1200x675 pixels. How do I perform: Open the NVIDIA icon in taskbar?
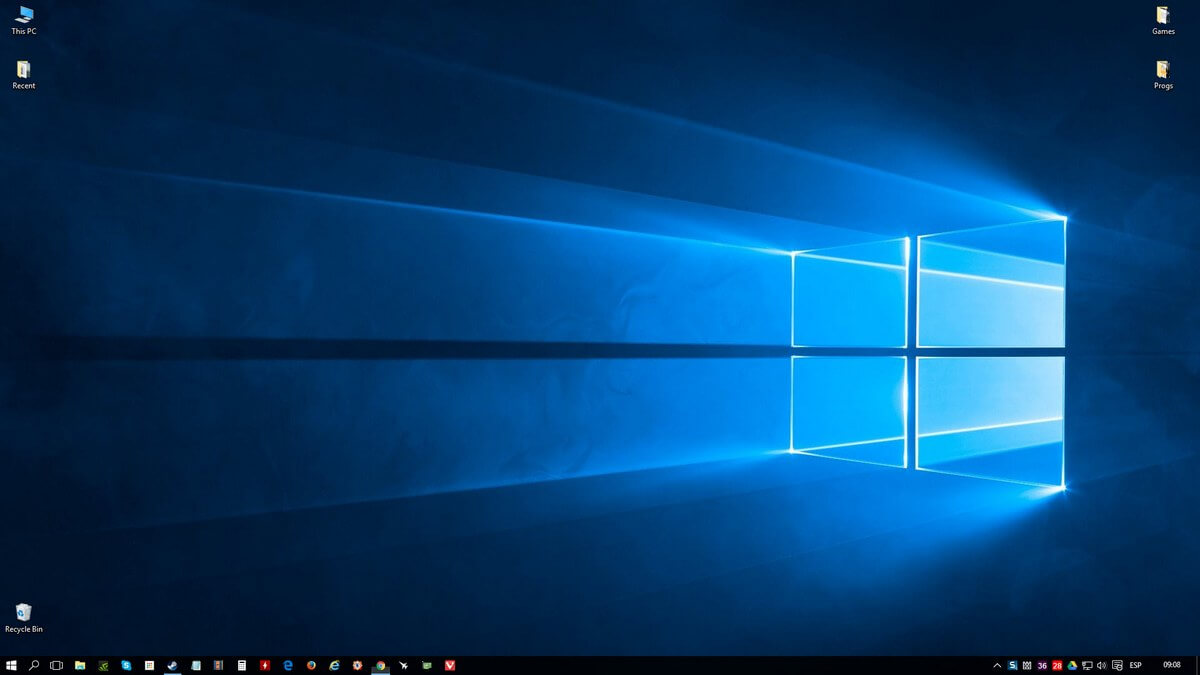(x=103, y=665)
